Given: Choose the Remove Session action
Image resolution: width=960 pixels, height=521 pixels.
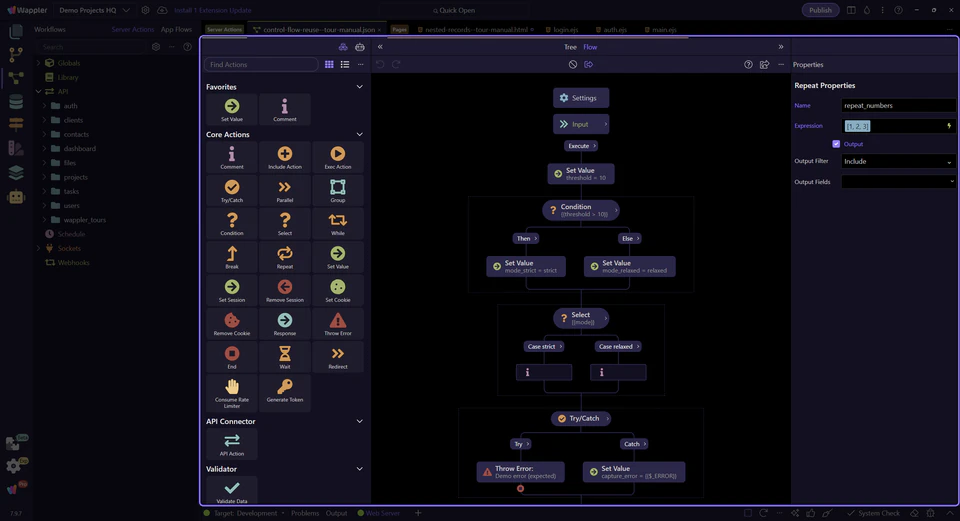Looking at the screenshot, I should (x=285, y=291).
